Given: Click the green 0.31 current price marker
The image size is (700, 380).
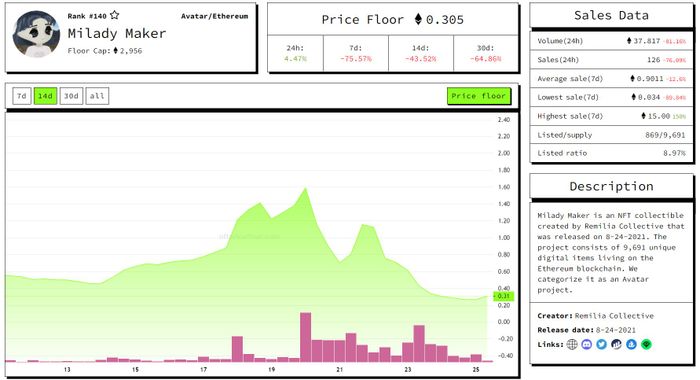Looking at the screenshot, I should point(504,296).
